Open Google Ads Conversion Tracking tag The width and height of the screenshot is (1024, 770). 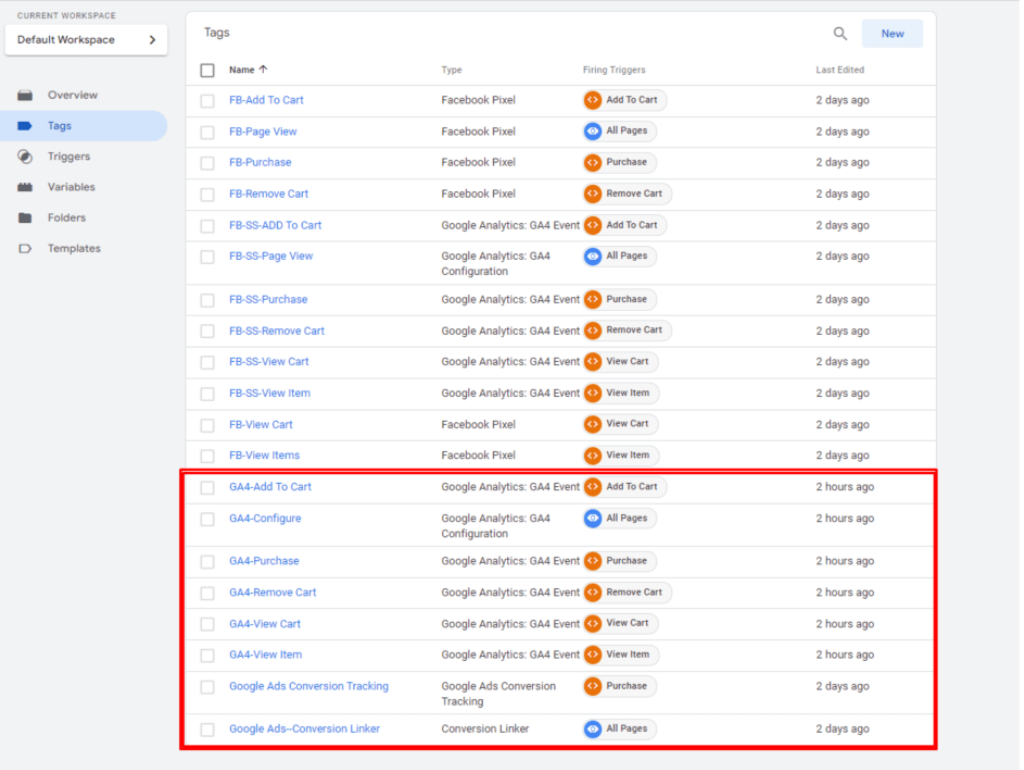(x=308, y=686)
